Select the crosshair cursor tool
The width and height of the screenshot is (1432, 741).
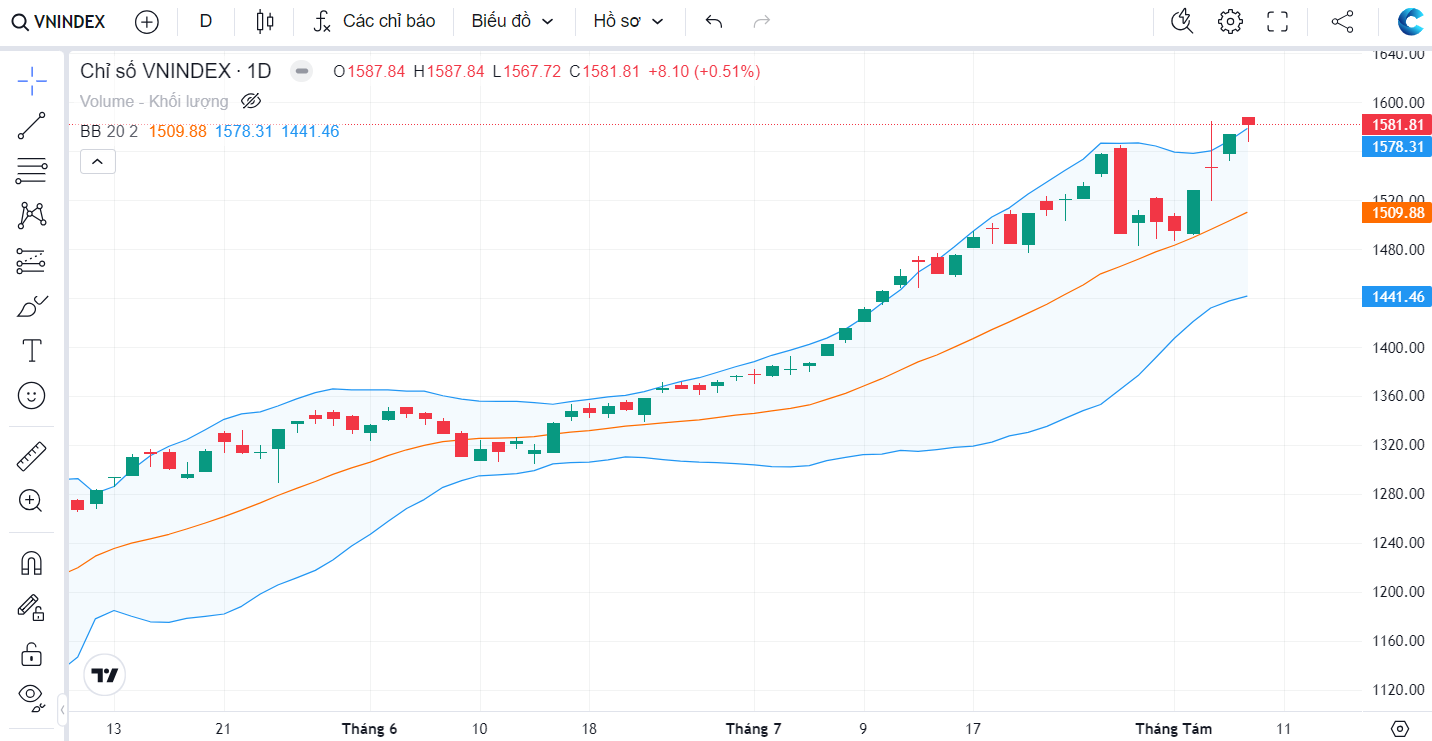point(32,79)
